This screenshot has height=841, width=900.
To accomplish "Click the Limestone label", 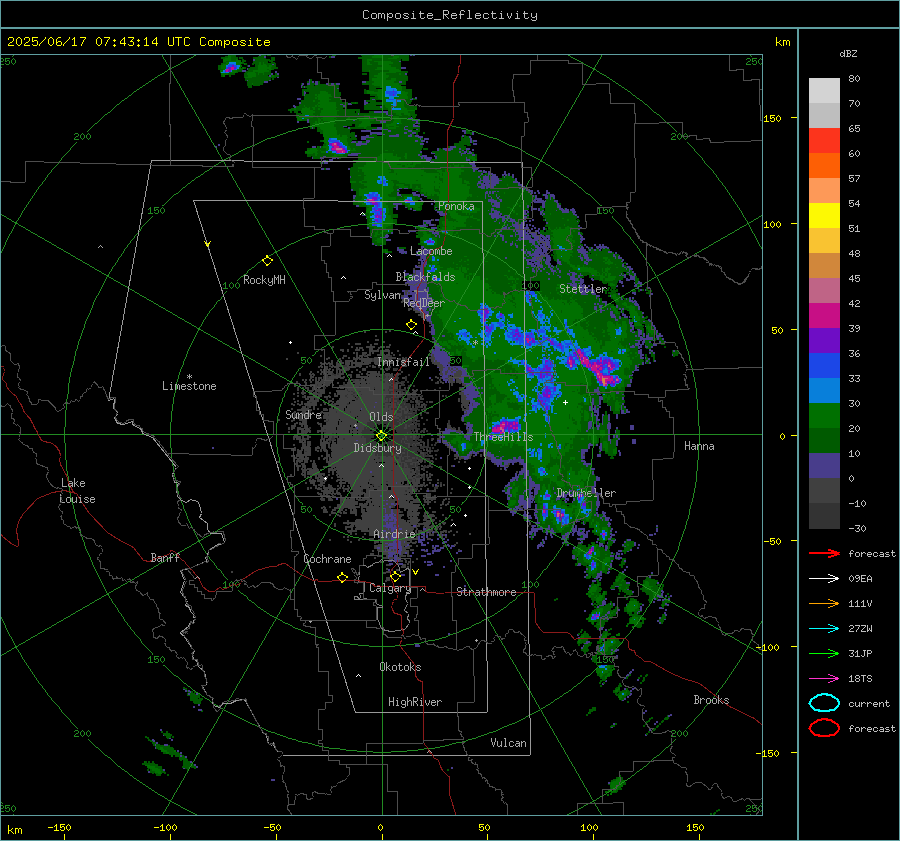I will point(189,386).
